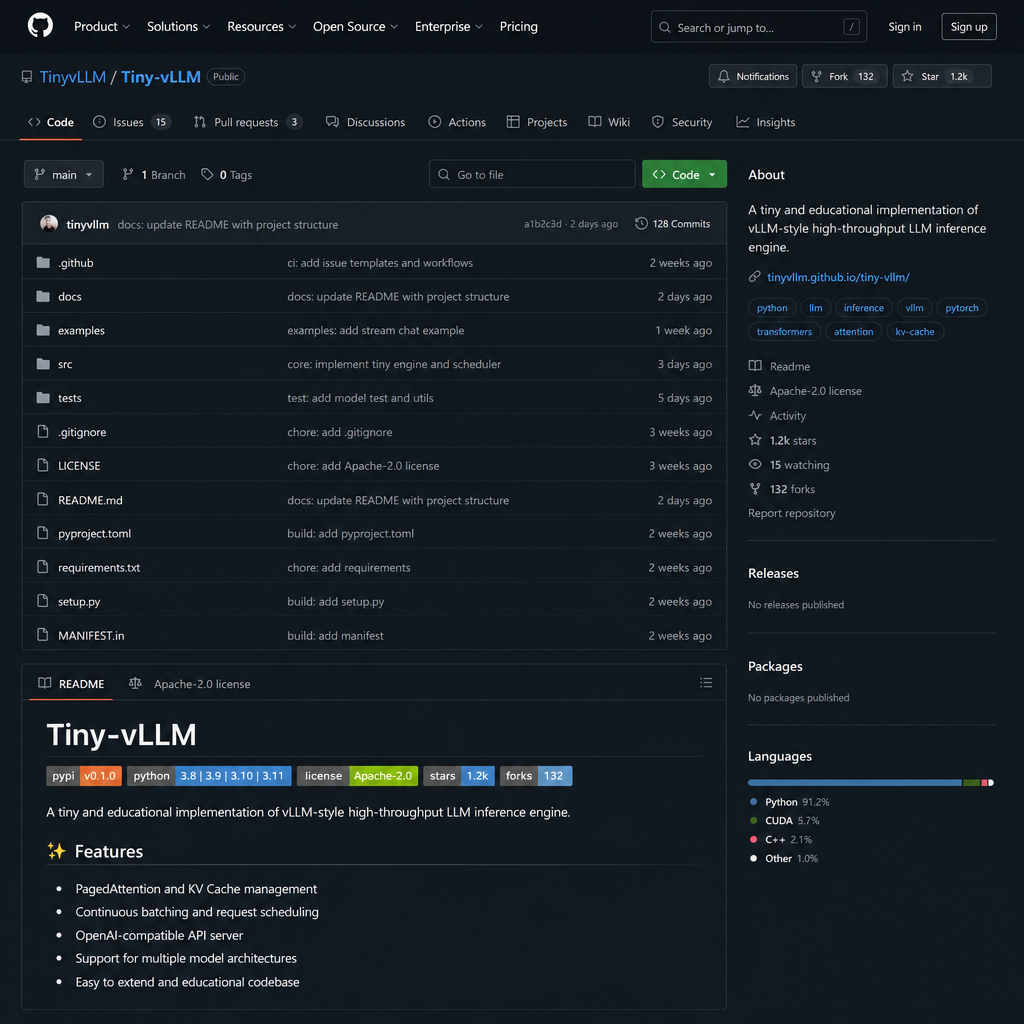Screen dimensions: 1024x1024
Task: Open the green Code dropdown button
Action: tap(684, 174)
